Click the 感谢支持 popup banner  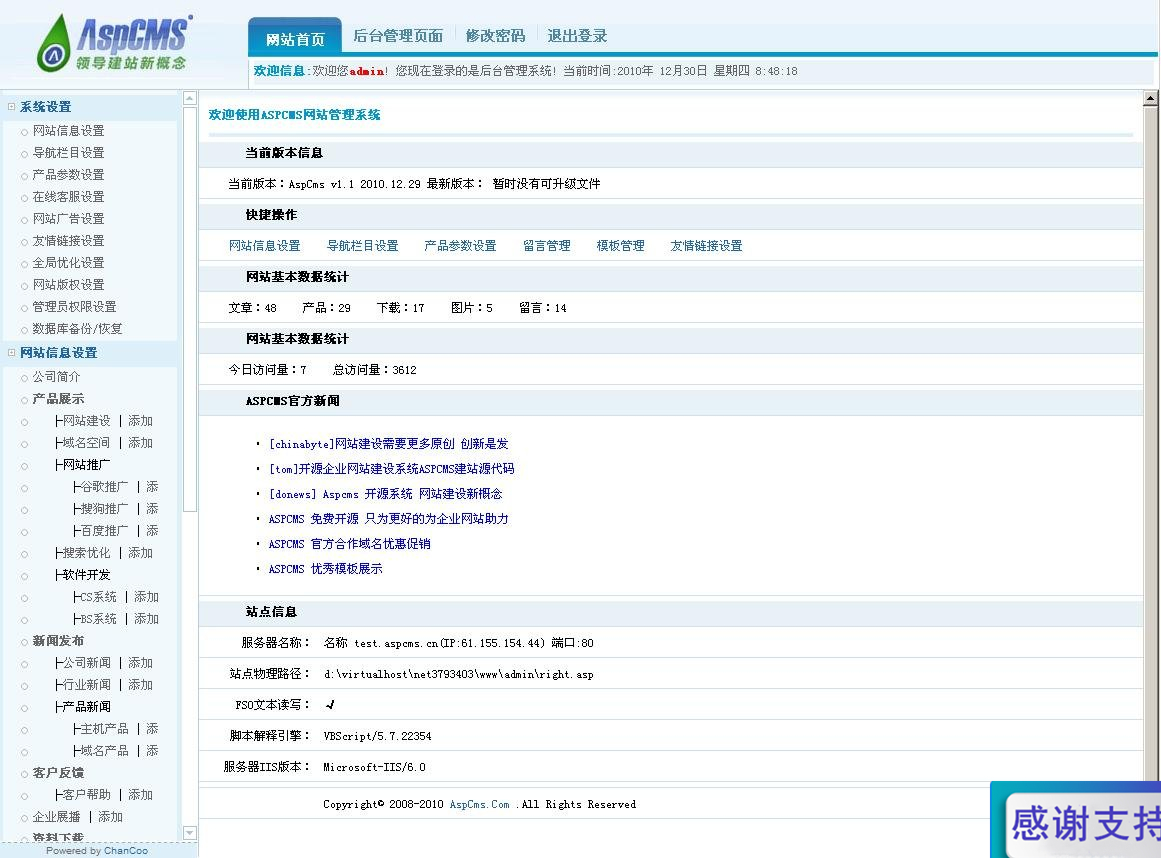1076,820
